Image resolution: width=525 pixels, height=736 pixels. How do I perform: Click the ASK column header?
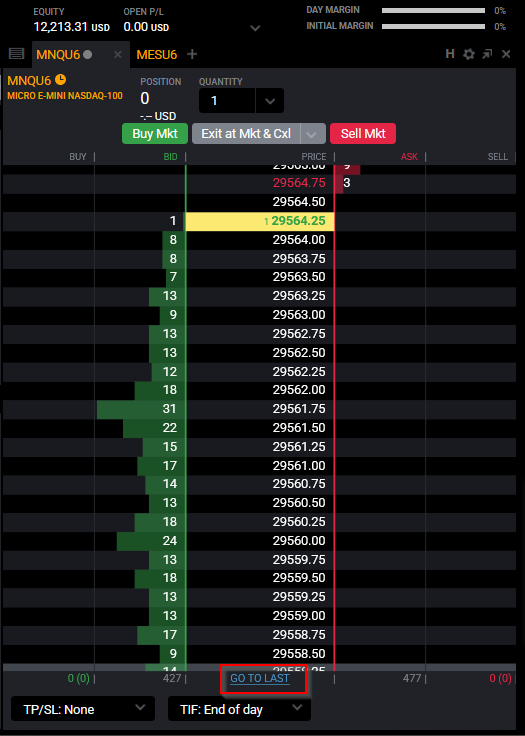[409, 157]
